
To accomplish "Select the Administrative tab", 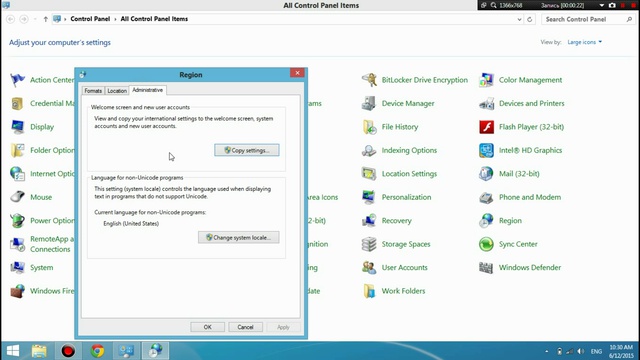I will (147, 90).
